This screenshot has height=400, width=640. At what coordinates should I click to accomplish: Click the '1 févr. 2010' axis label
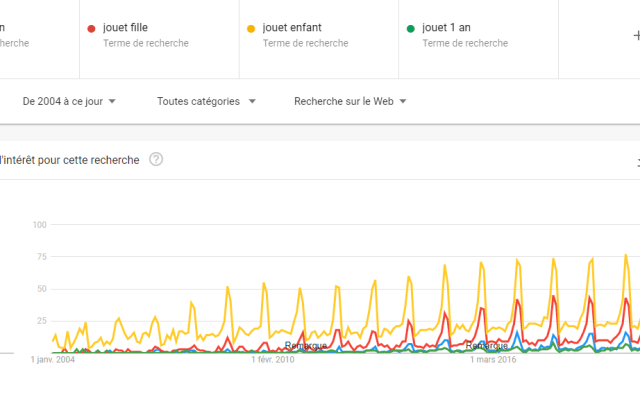coord(273,360)
